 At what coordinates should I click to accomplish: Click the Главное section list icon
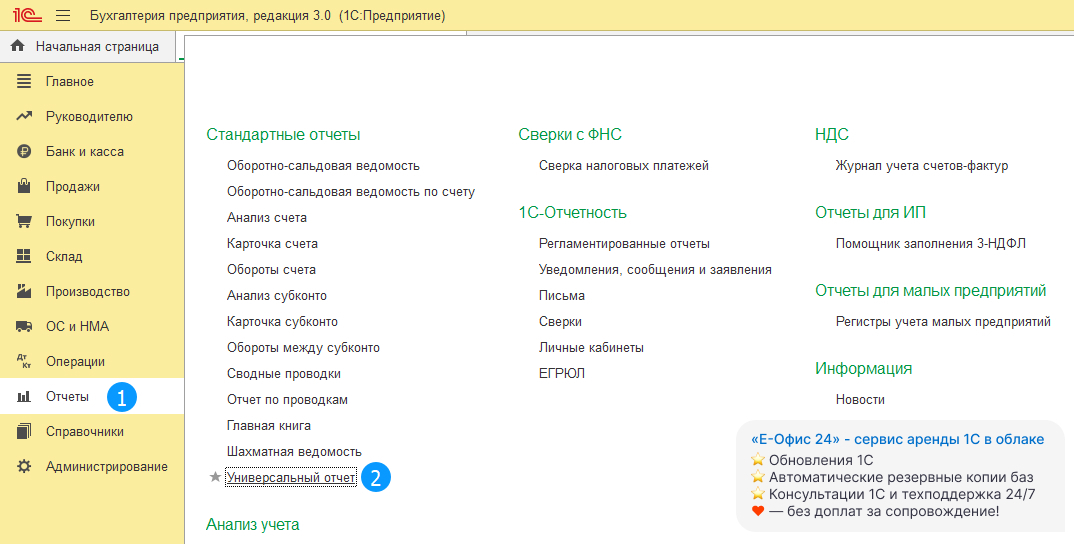pyautogui.click(x=24, y=82)
